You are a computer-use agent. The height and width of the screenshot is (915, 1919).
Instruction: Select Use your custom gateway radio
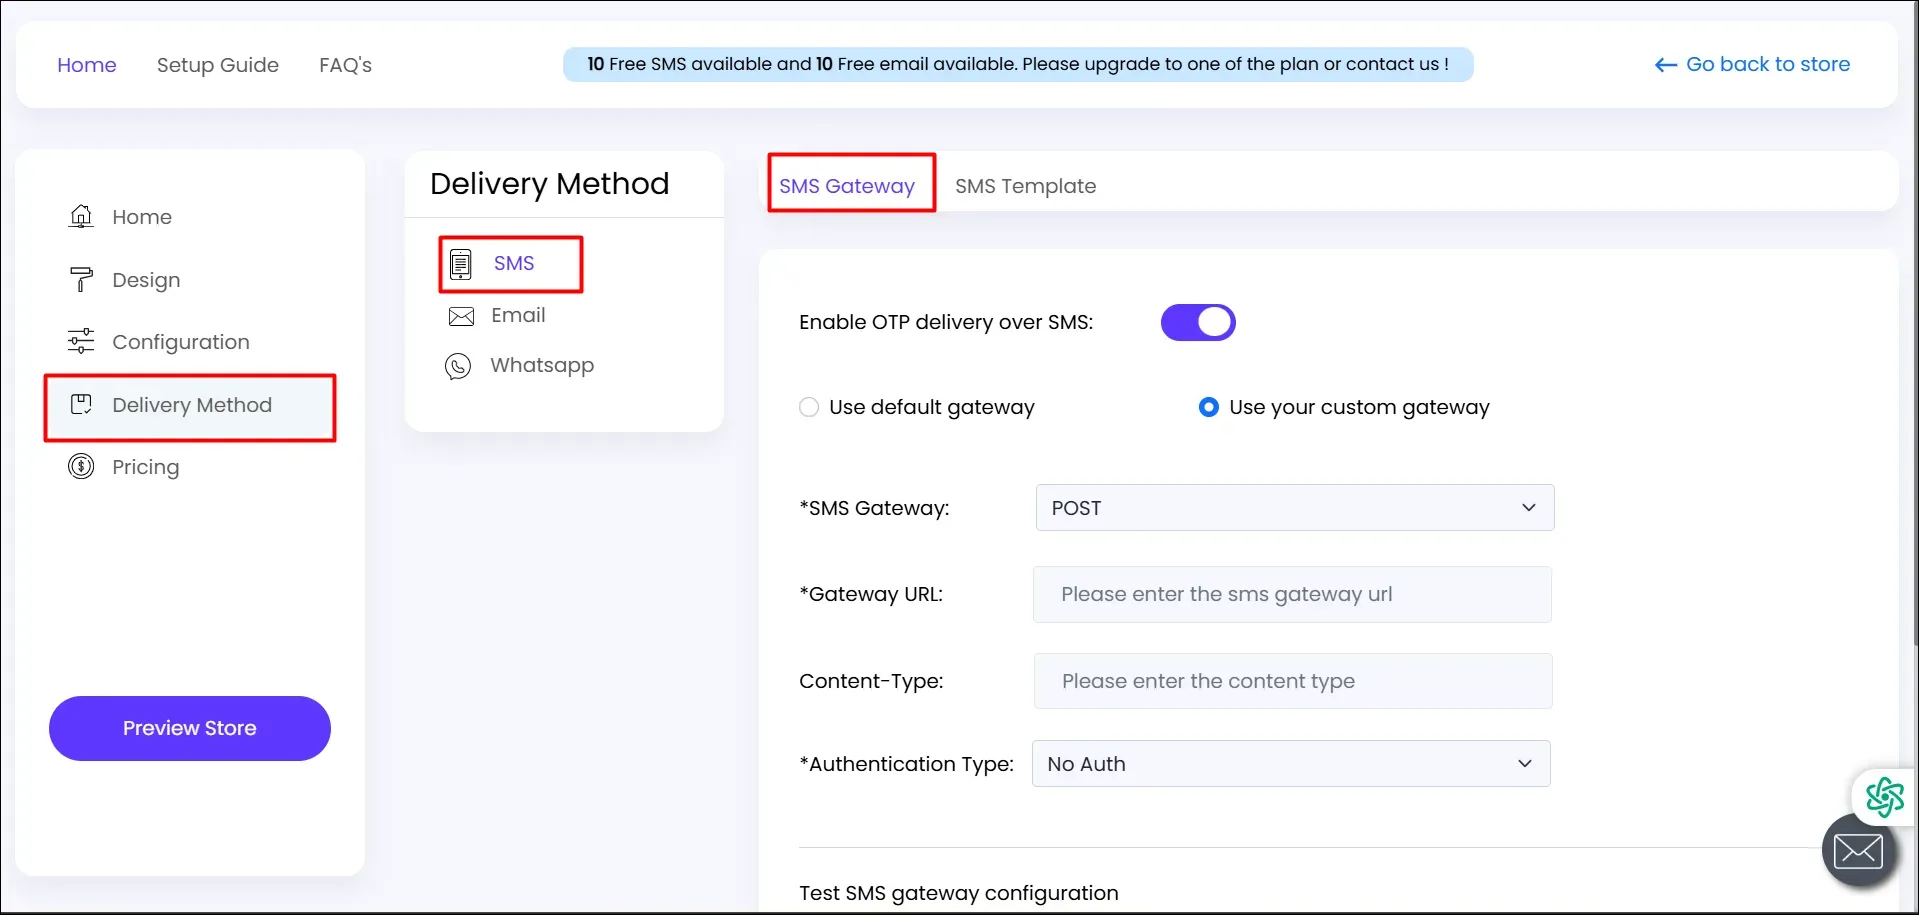[1209, 407]
